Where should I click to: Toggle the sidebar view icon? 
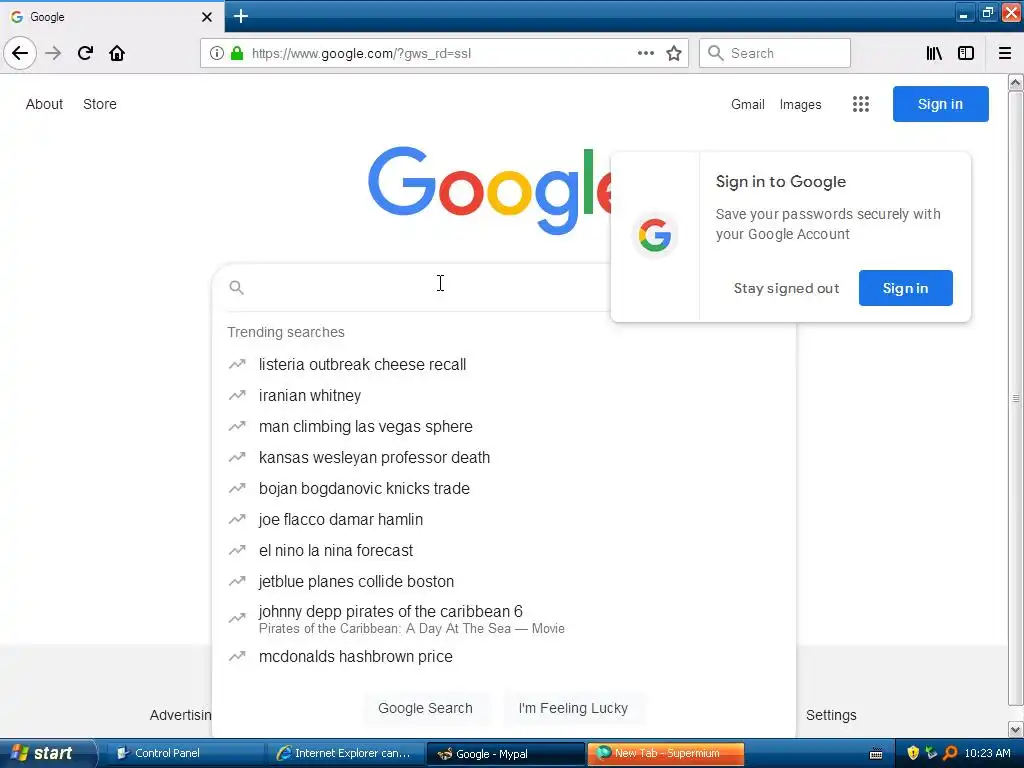966,53
